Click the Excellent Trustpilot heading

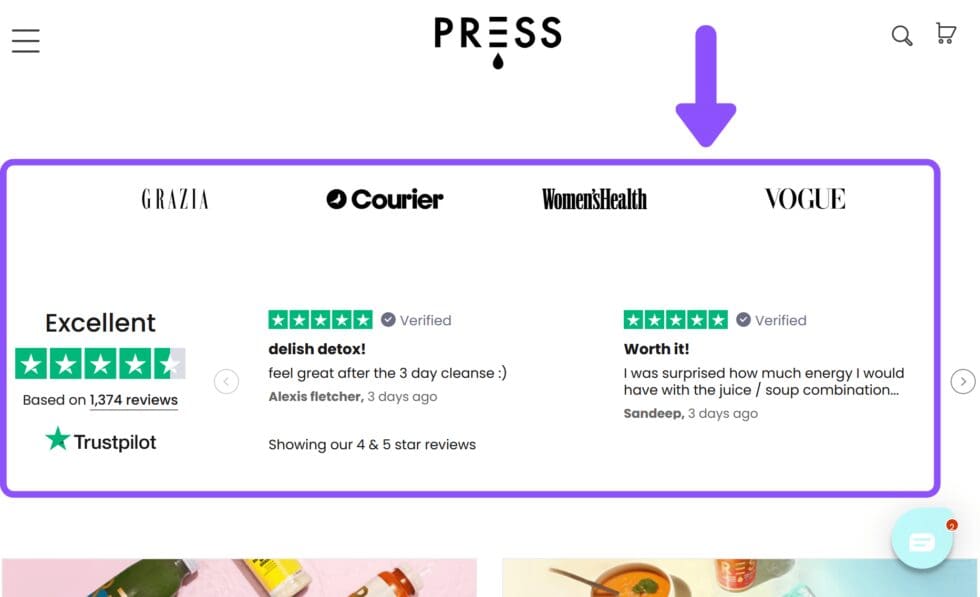coord(100,322)
